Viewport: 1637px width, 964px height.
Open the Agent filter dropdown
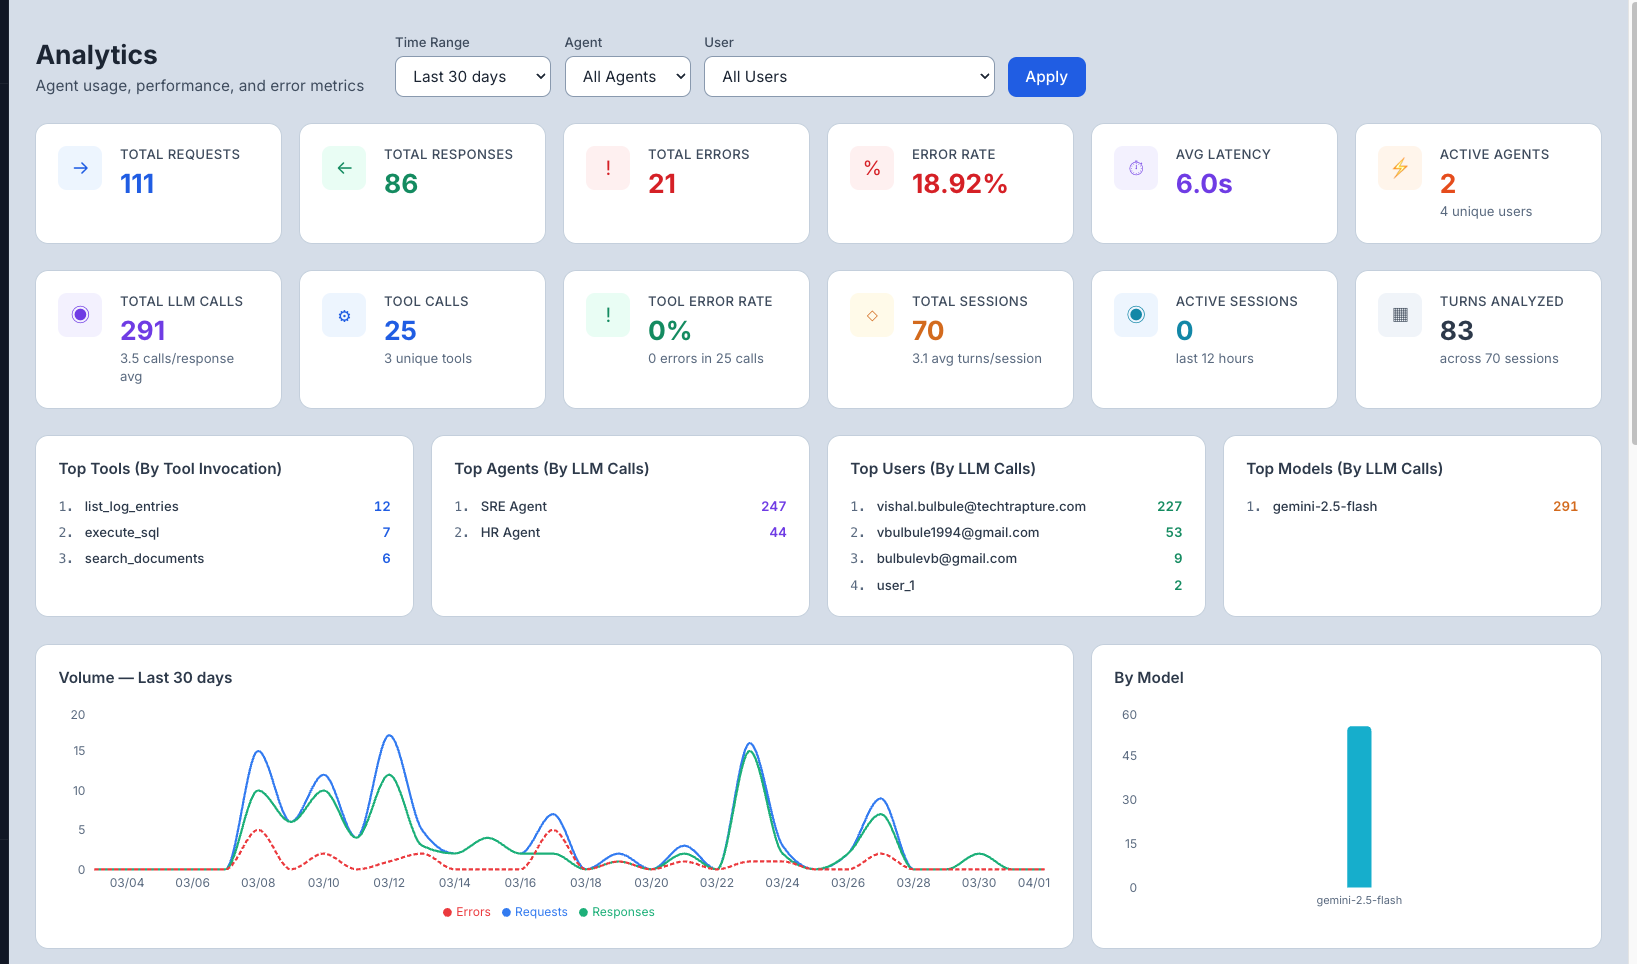(627, 76)
